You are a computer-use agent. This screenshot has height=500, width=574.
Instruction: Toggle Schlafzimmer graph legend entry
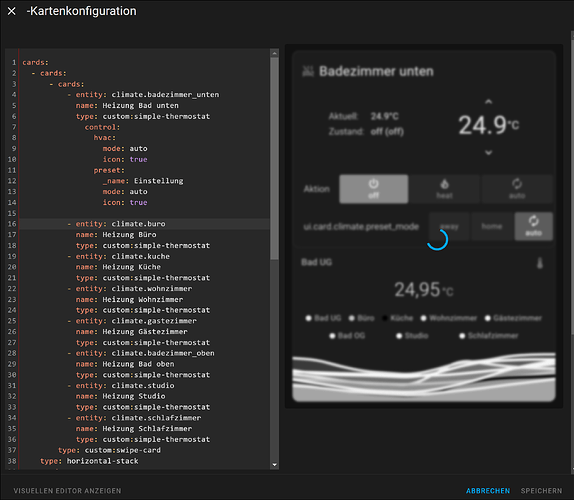489,336
